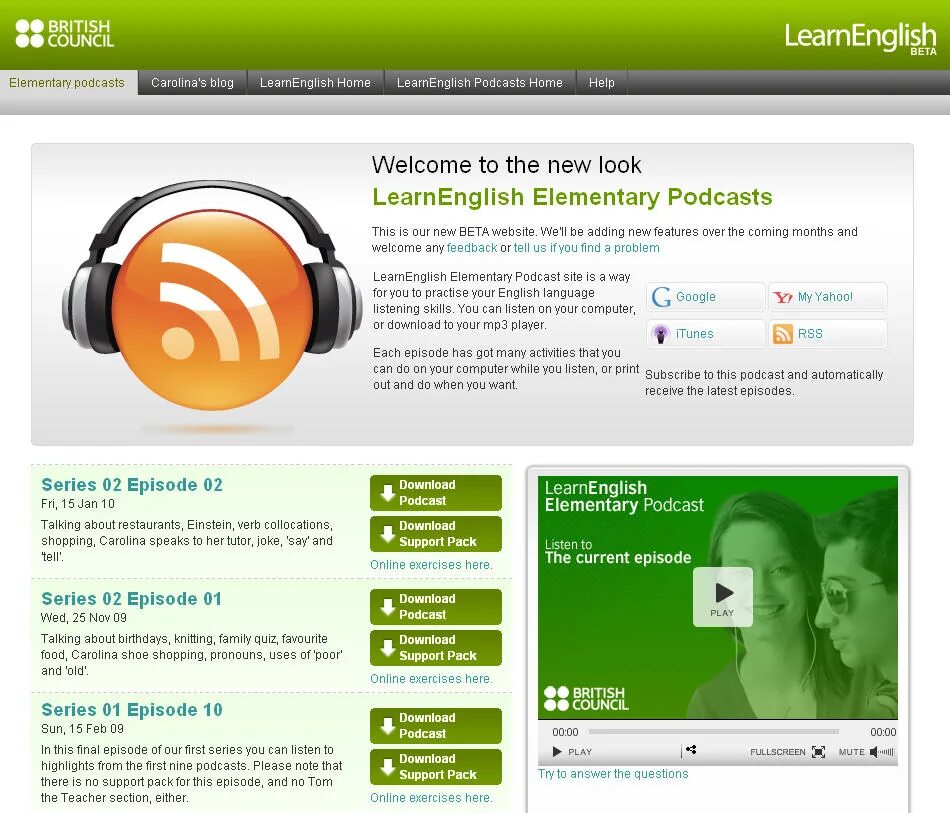This screenshot has width=950, height=813.
Task: Open Series 02 Episode 01 title
Action: coord(131,599)
